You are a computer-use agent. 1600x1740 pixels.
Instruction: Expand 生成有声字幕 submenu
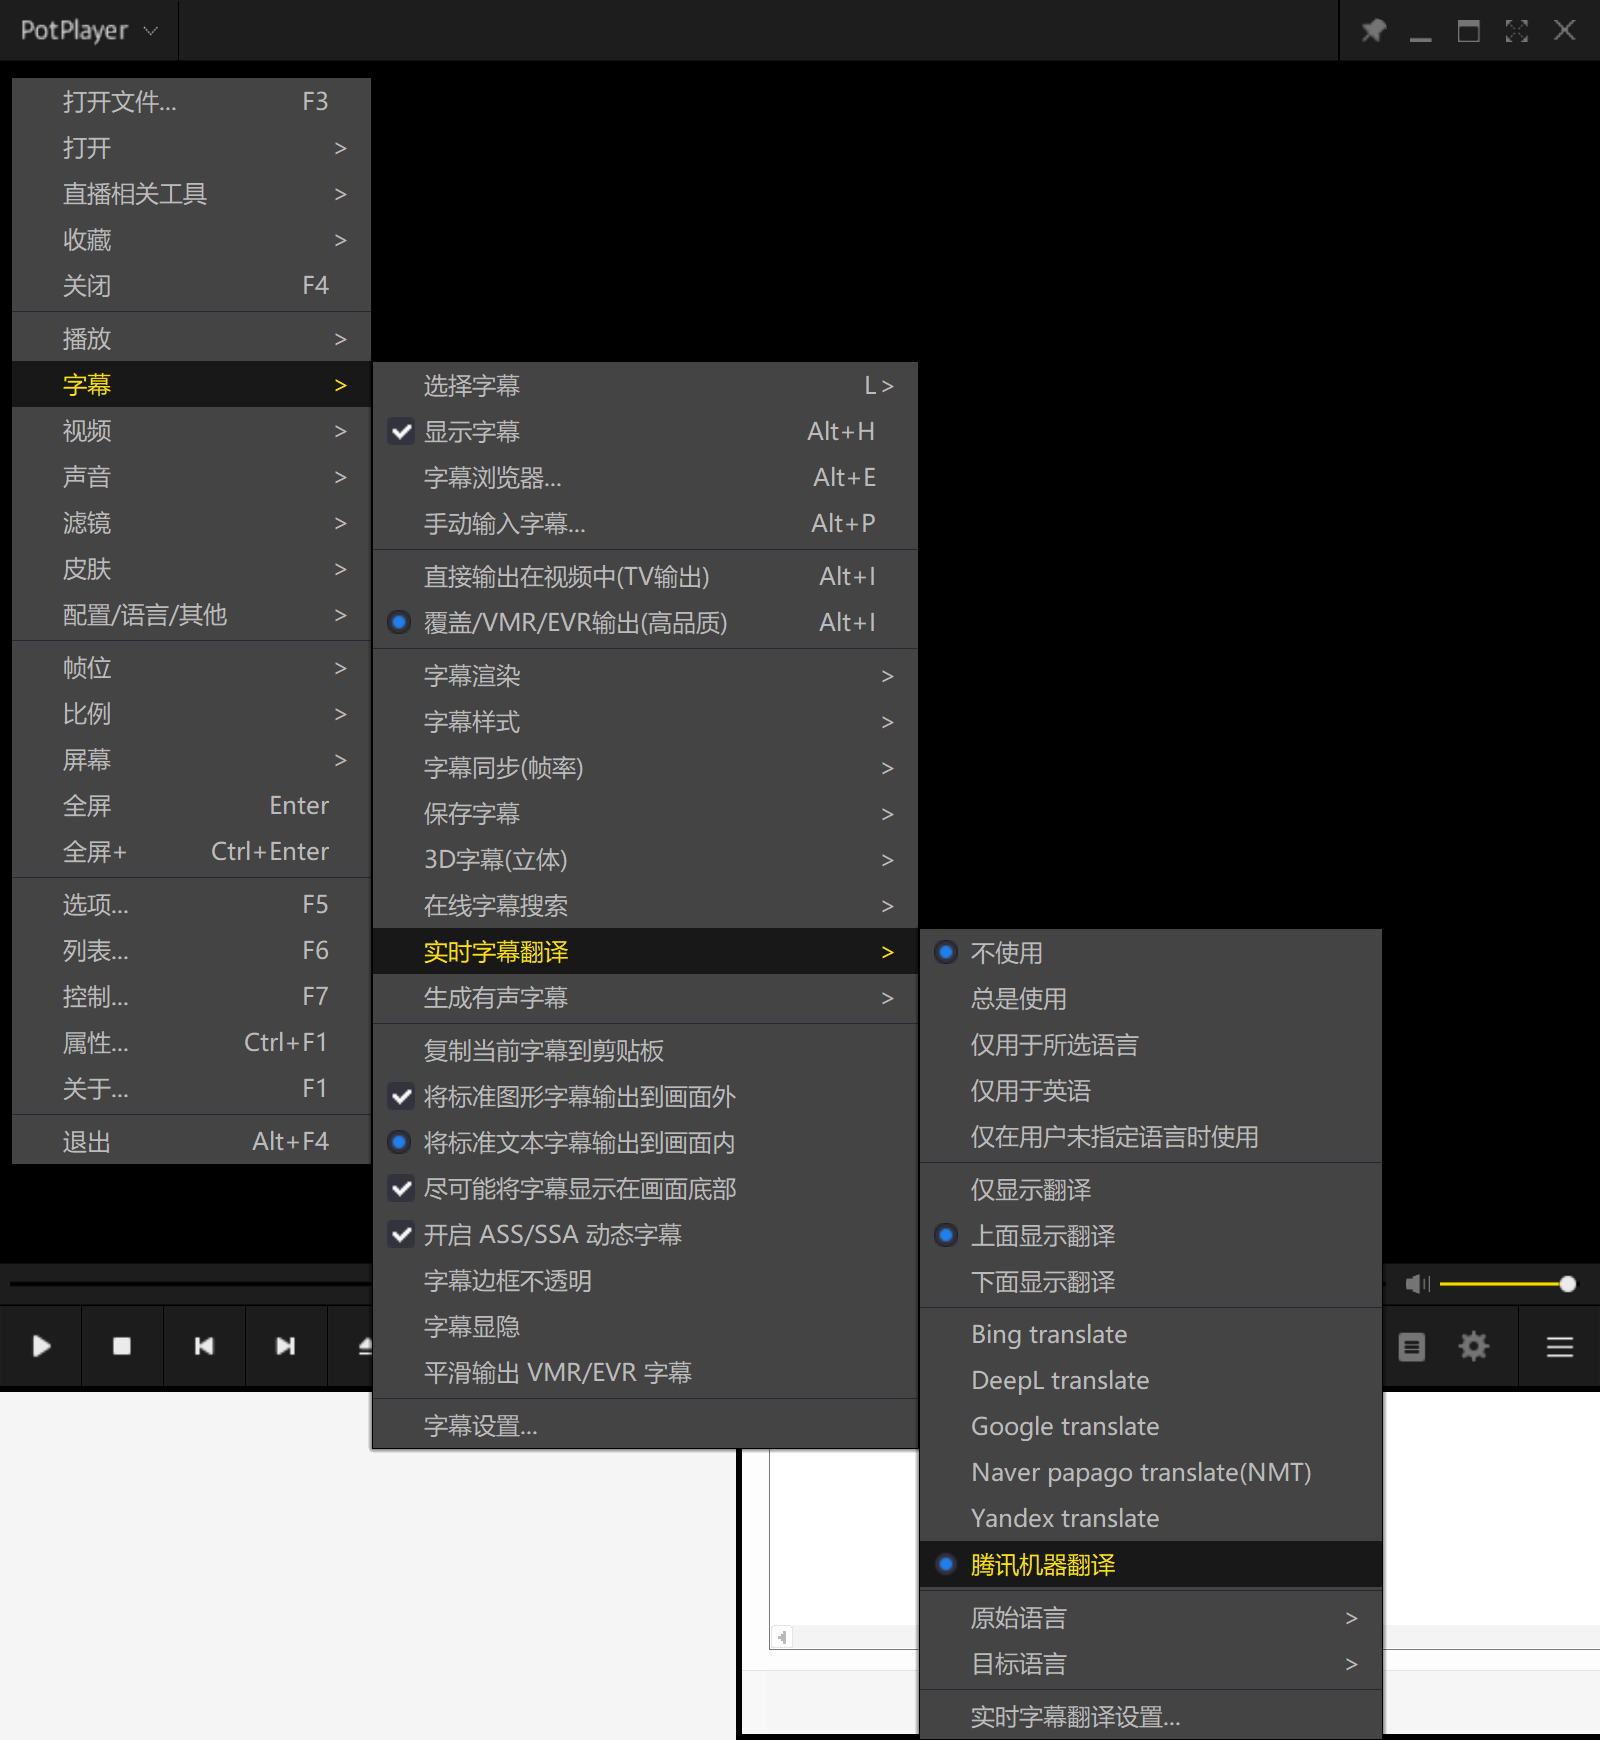[646, 998]
